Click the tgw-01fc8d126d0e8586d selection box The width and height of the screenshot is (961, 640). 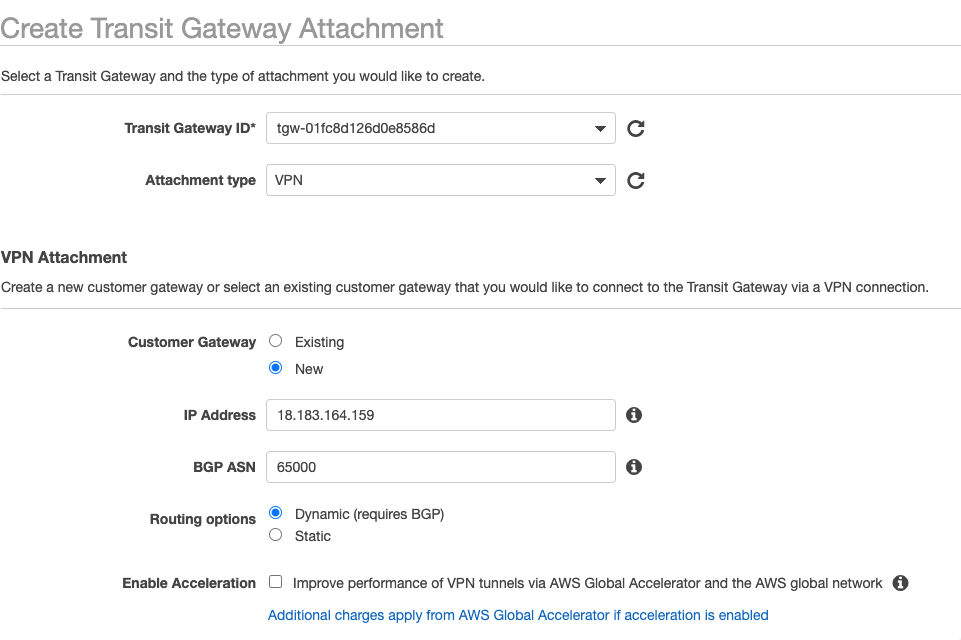(x=441, y=128)
